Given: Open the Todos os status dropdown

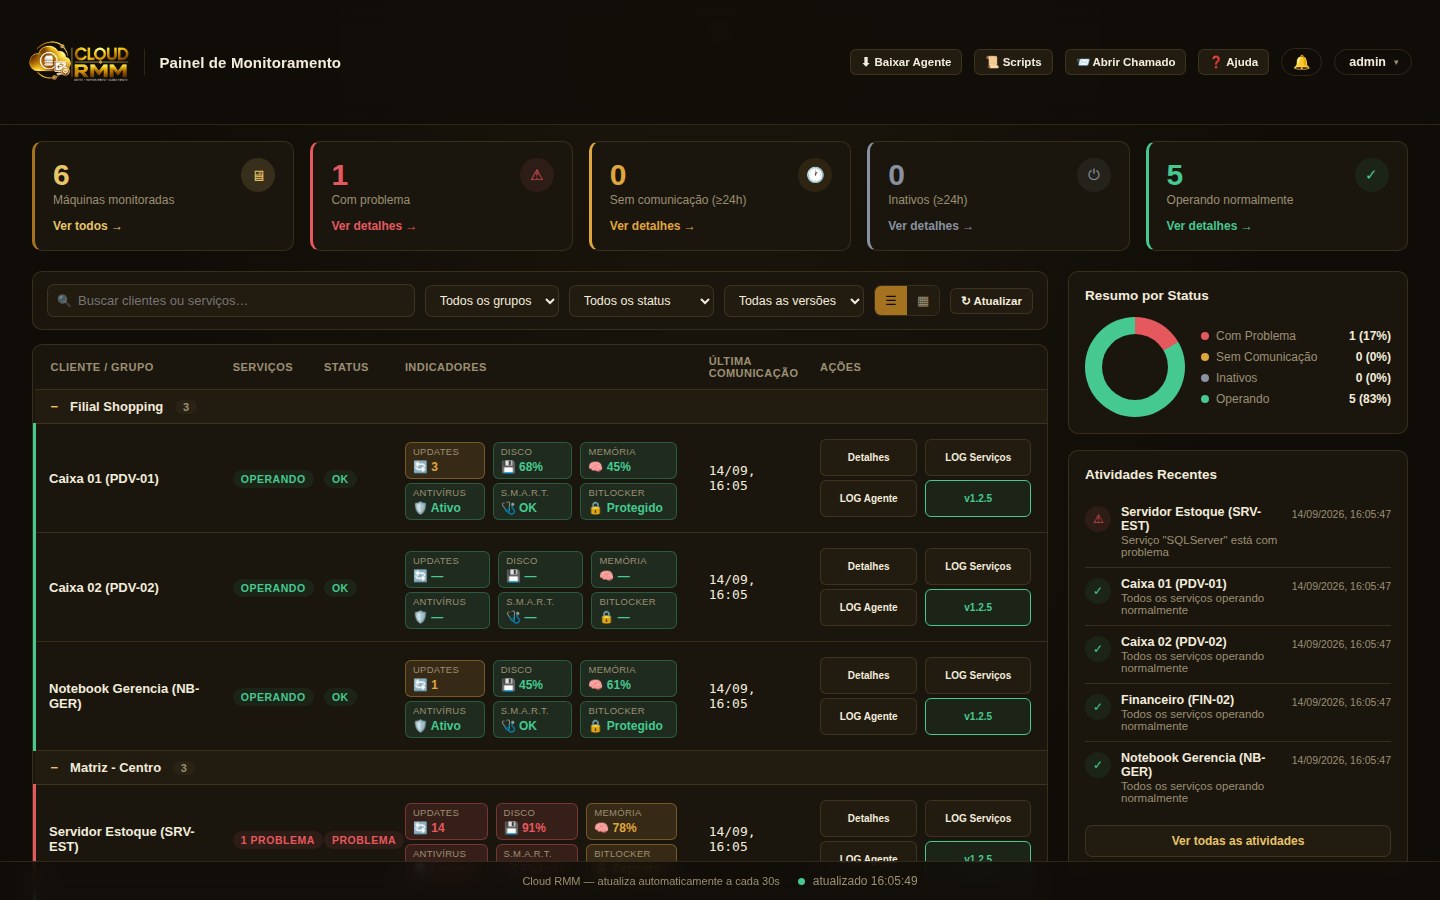Looking at the screenshot, I should [641, 301].
